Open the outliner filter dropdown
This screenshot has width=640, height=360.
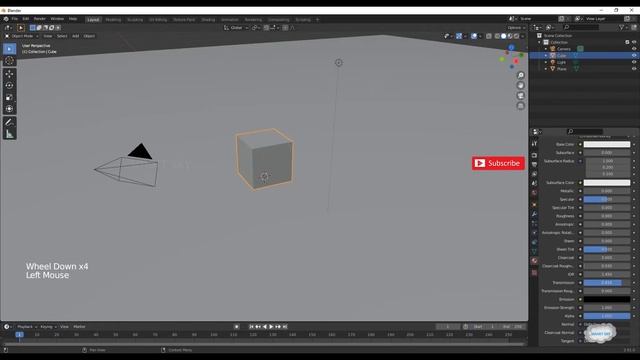(x=623, y=27)
